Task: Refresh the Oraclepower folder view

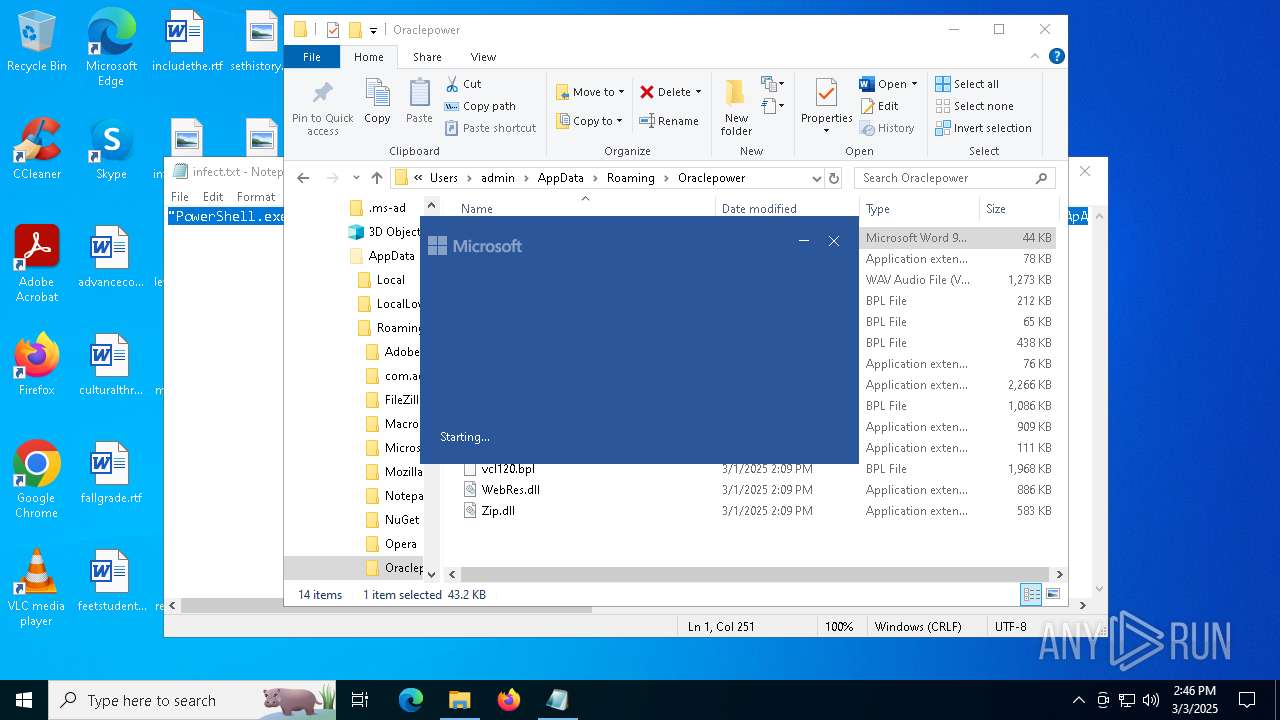Action: [834, 178]
